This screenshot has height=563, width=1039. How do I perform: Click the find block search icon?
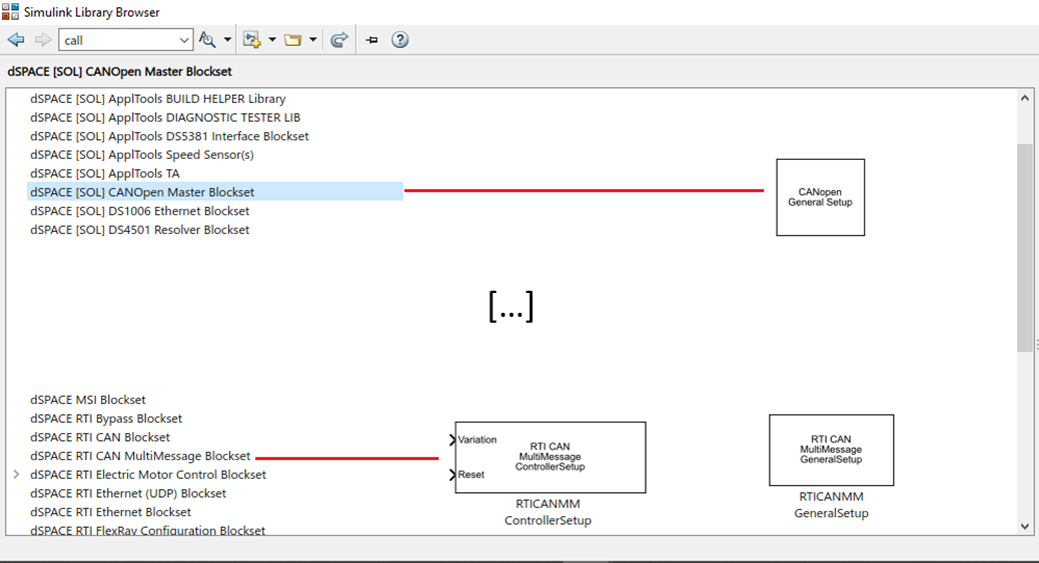pos(207,40)
